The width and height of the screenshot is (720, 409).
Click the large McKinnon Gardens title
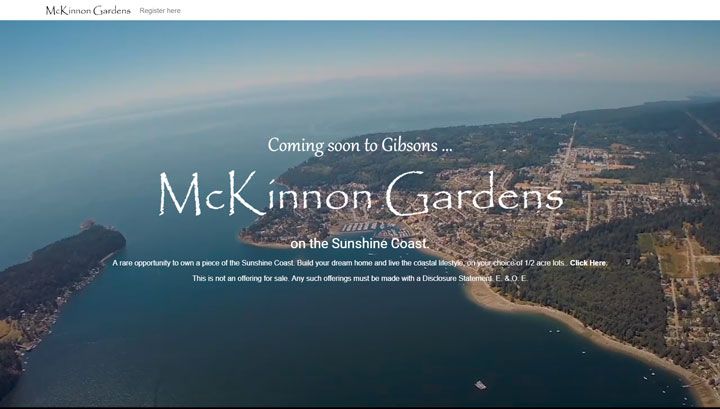tap(360, 195)
